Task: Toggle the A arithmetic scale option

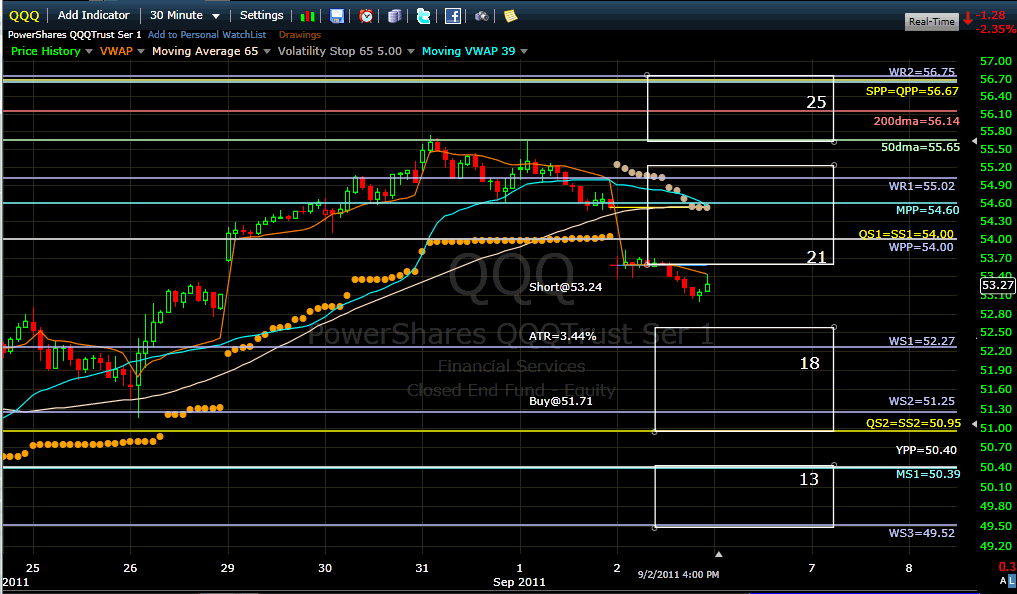Action: [x=1003, y=580]
